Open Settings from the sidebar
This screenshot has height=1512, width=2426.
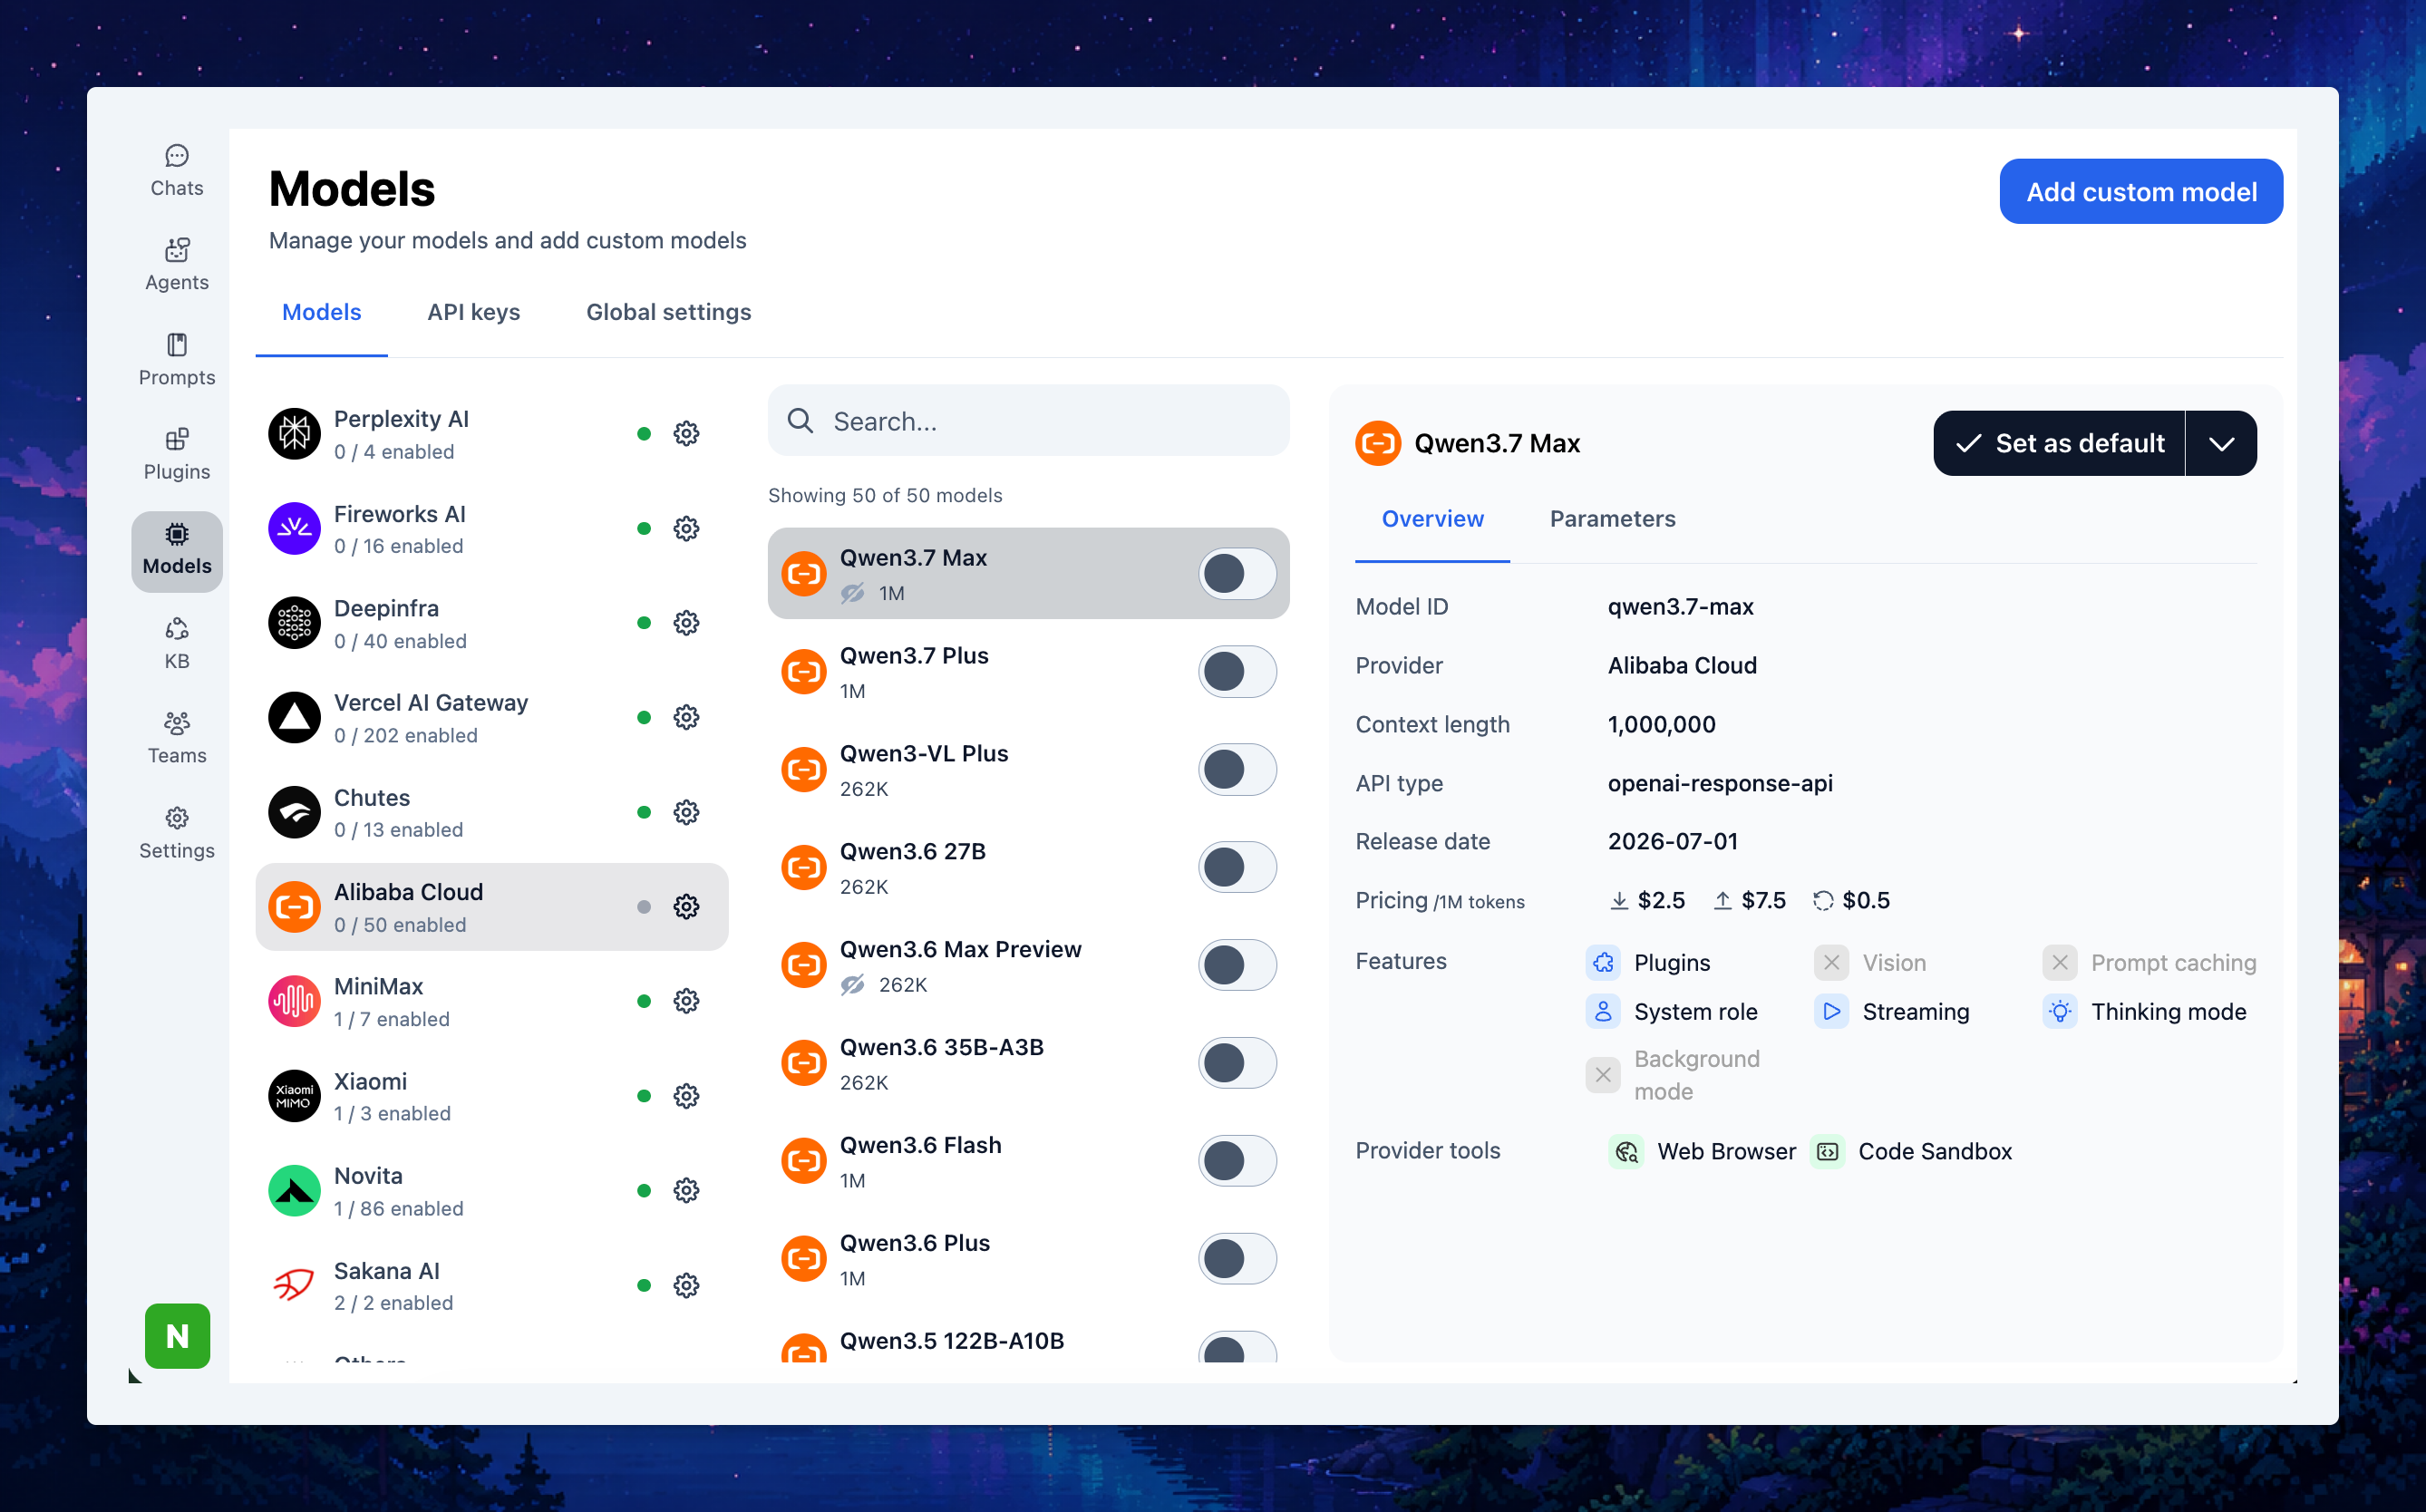tap(177, 833)
